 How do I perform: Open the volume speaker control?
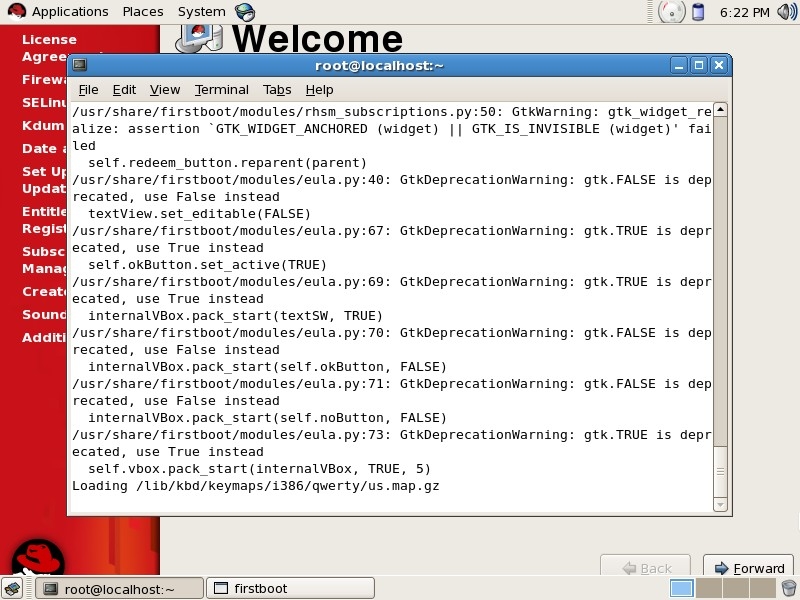(787, 12)
